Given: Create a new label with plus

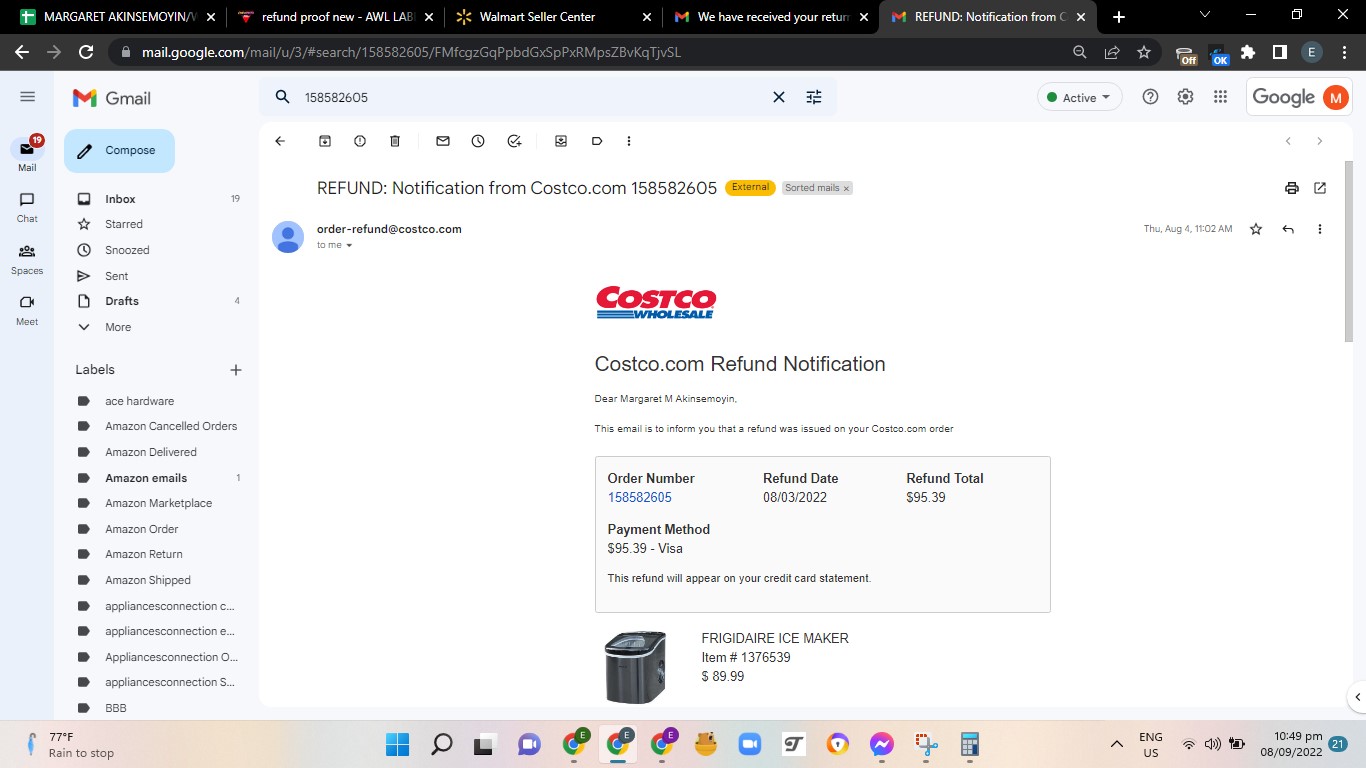Looking at the screenshot, I should (x=236, y=370).
